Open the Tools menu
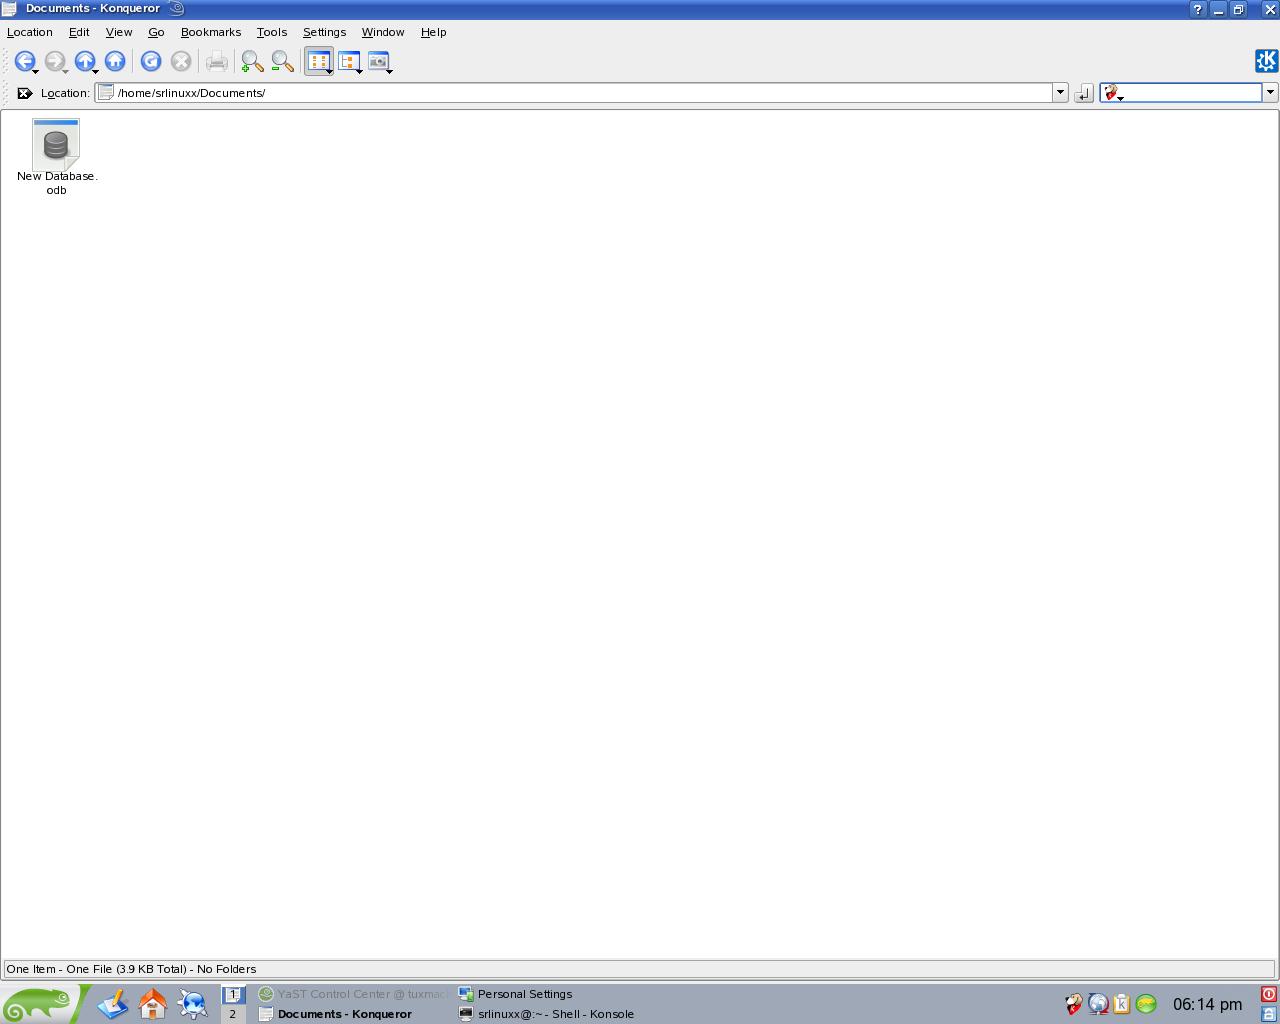 (272, 32)
